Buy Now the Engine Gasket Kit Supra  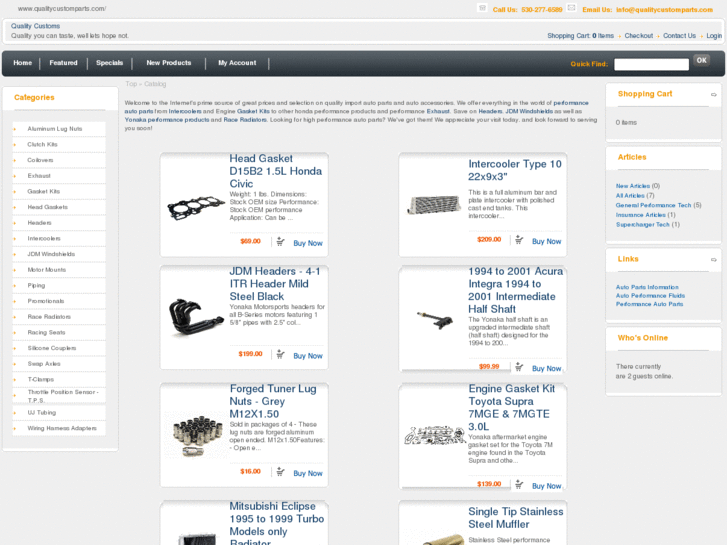coord(547,486)
